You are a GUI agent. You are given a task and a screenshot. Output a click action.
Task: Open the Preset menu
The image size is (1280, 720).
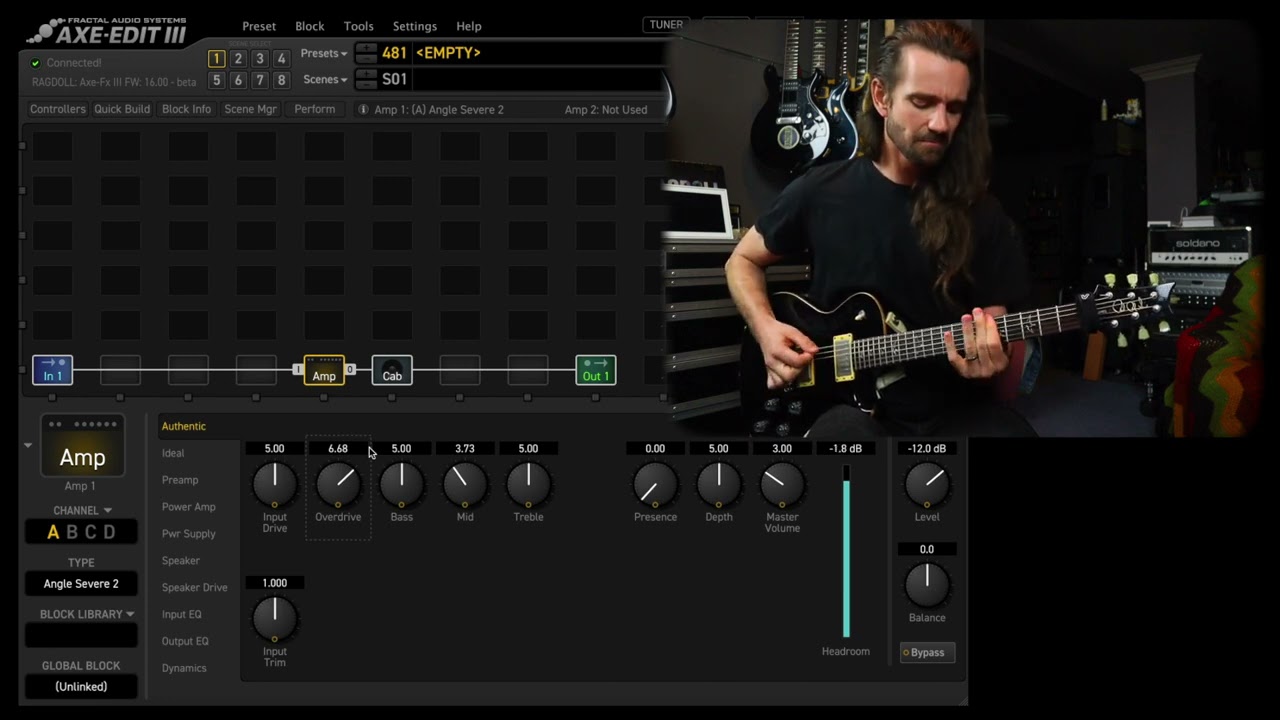pyautogui.click(x=259, y=26)
